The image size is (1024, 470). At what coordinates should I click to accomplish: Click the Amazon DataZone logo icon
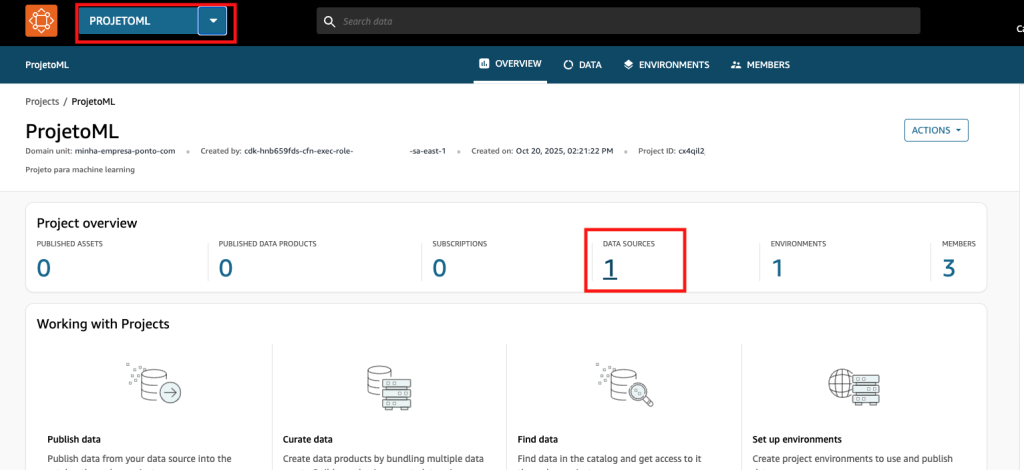click(42, 21)
